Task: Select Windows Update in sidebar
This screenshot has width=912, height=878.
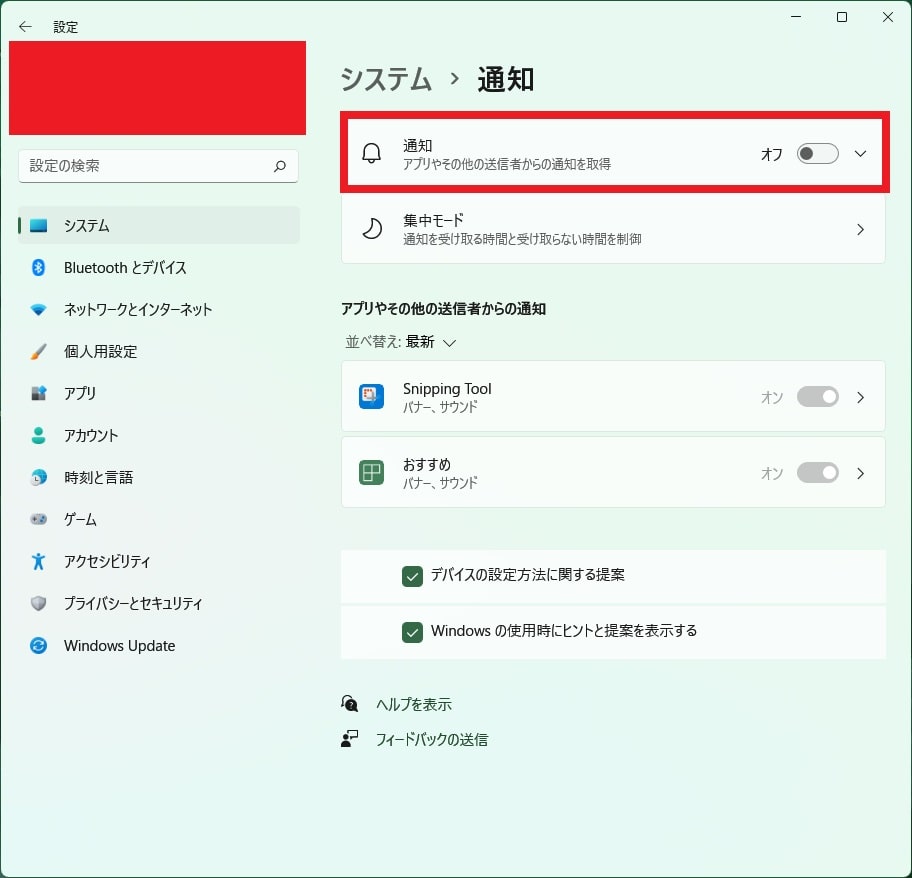Action: tap(159, 645)
